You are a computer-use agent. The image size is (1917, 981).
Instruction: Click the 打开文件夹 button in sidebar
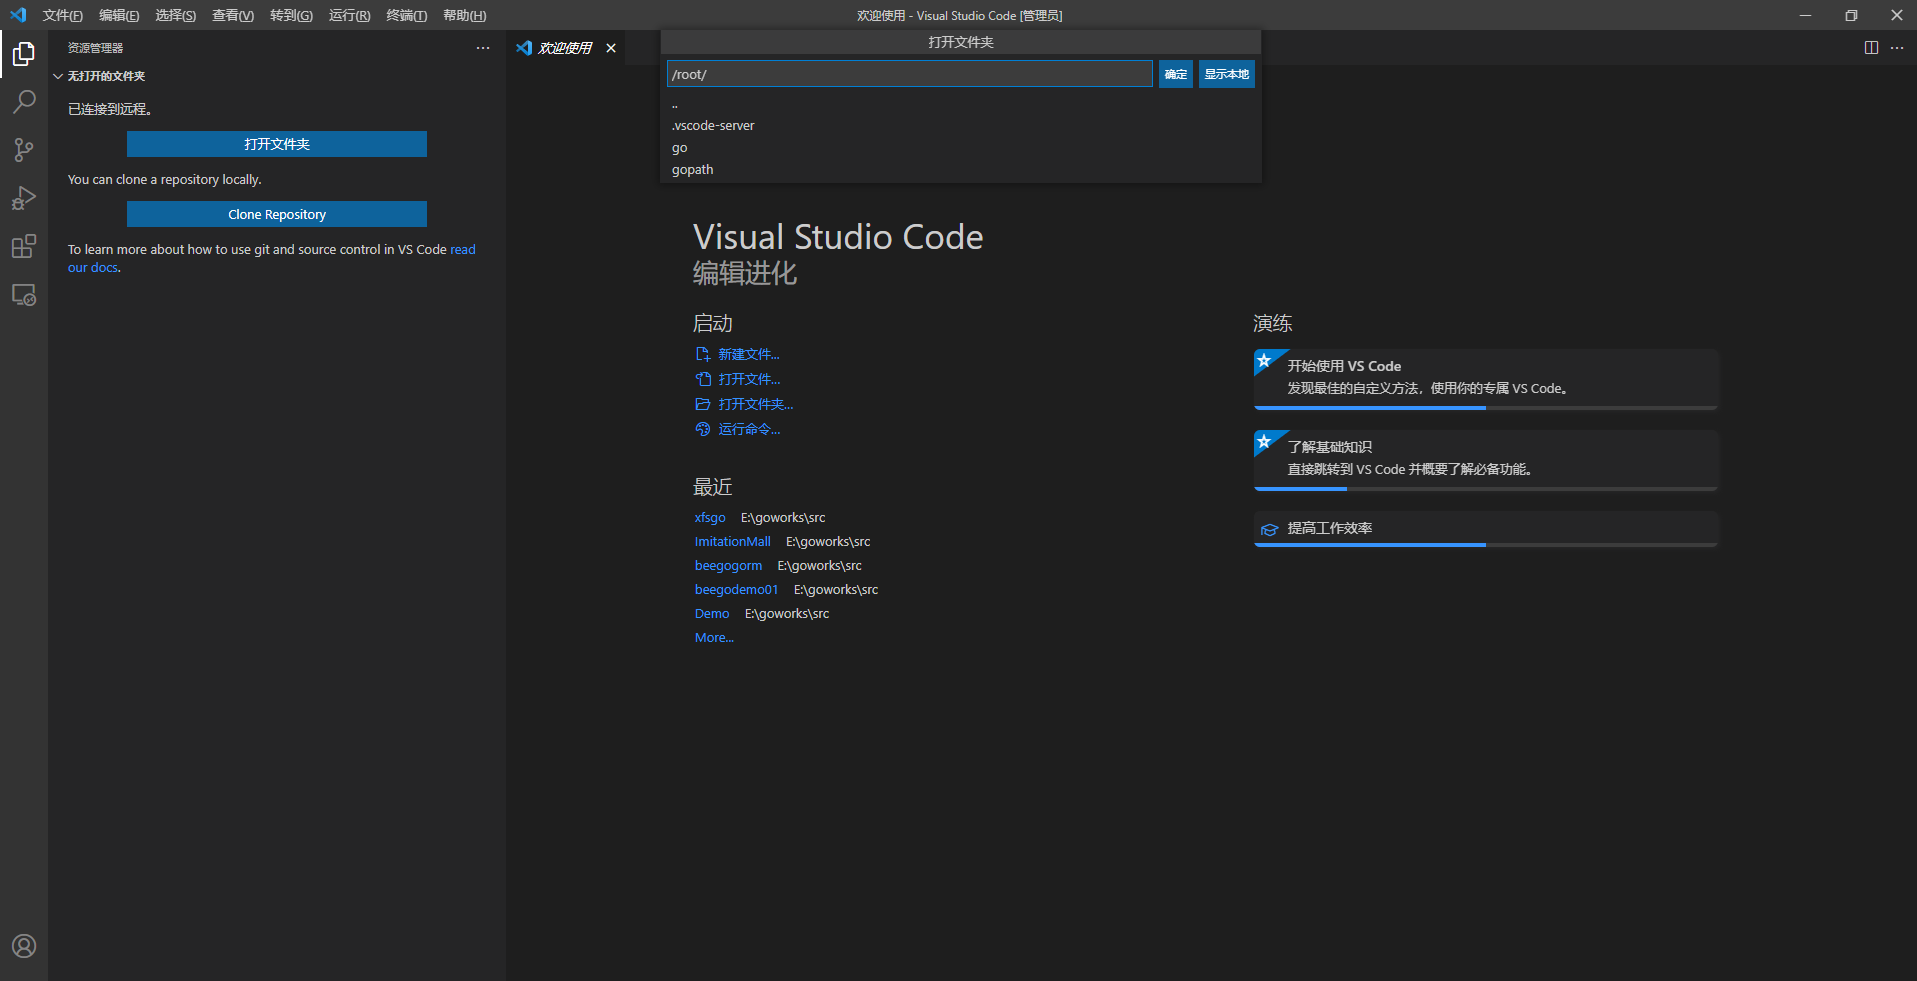tap(277, 144)
